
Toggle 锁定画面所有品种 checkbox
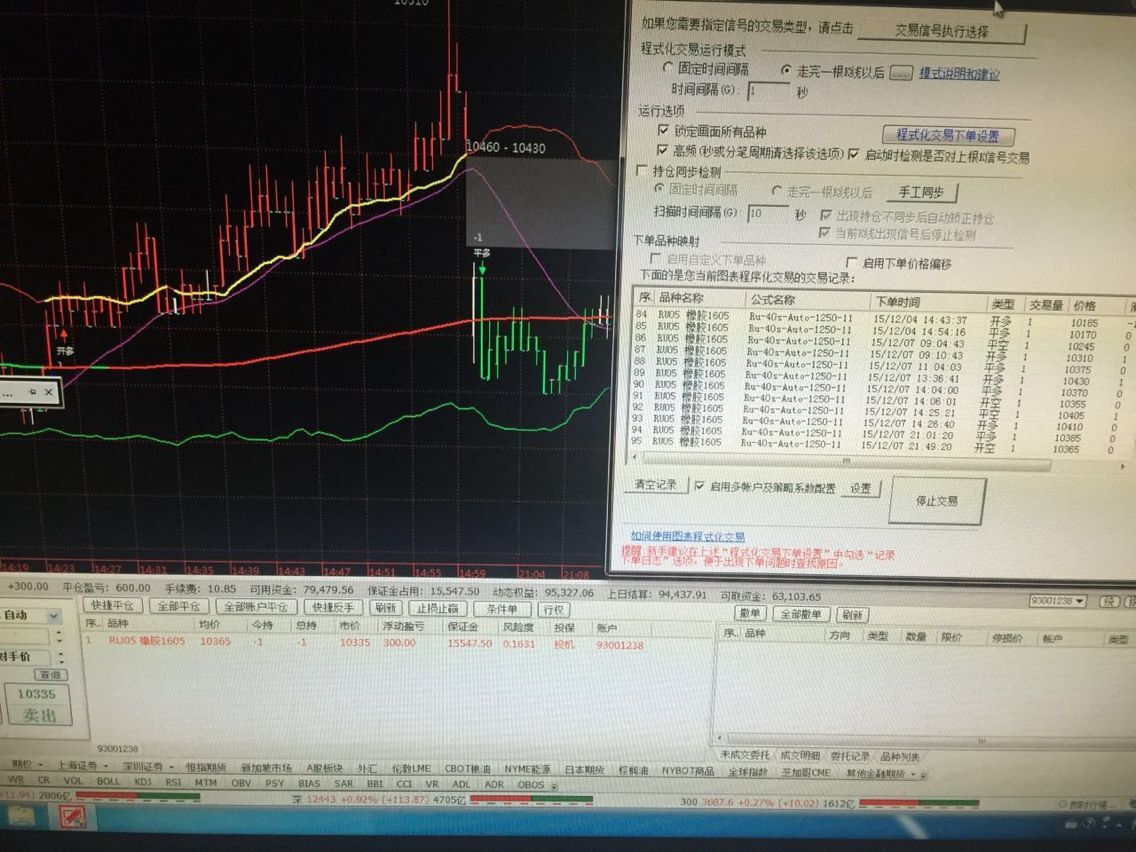pos(663,131)
